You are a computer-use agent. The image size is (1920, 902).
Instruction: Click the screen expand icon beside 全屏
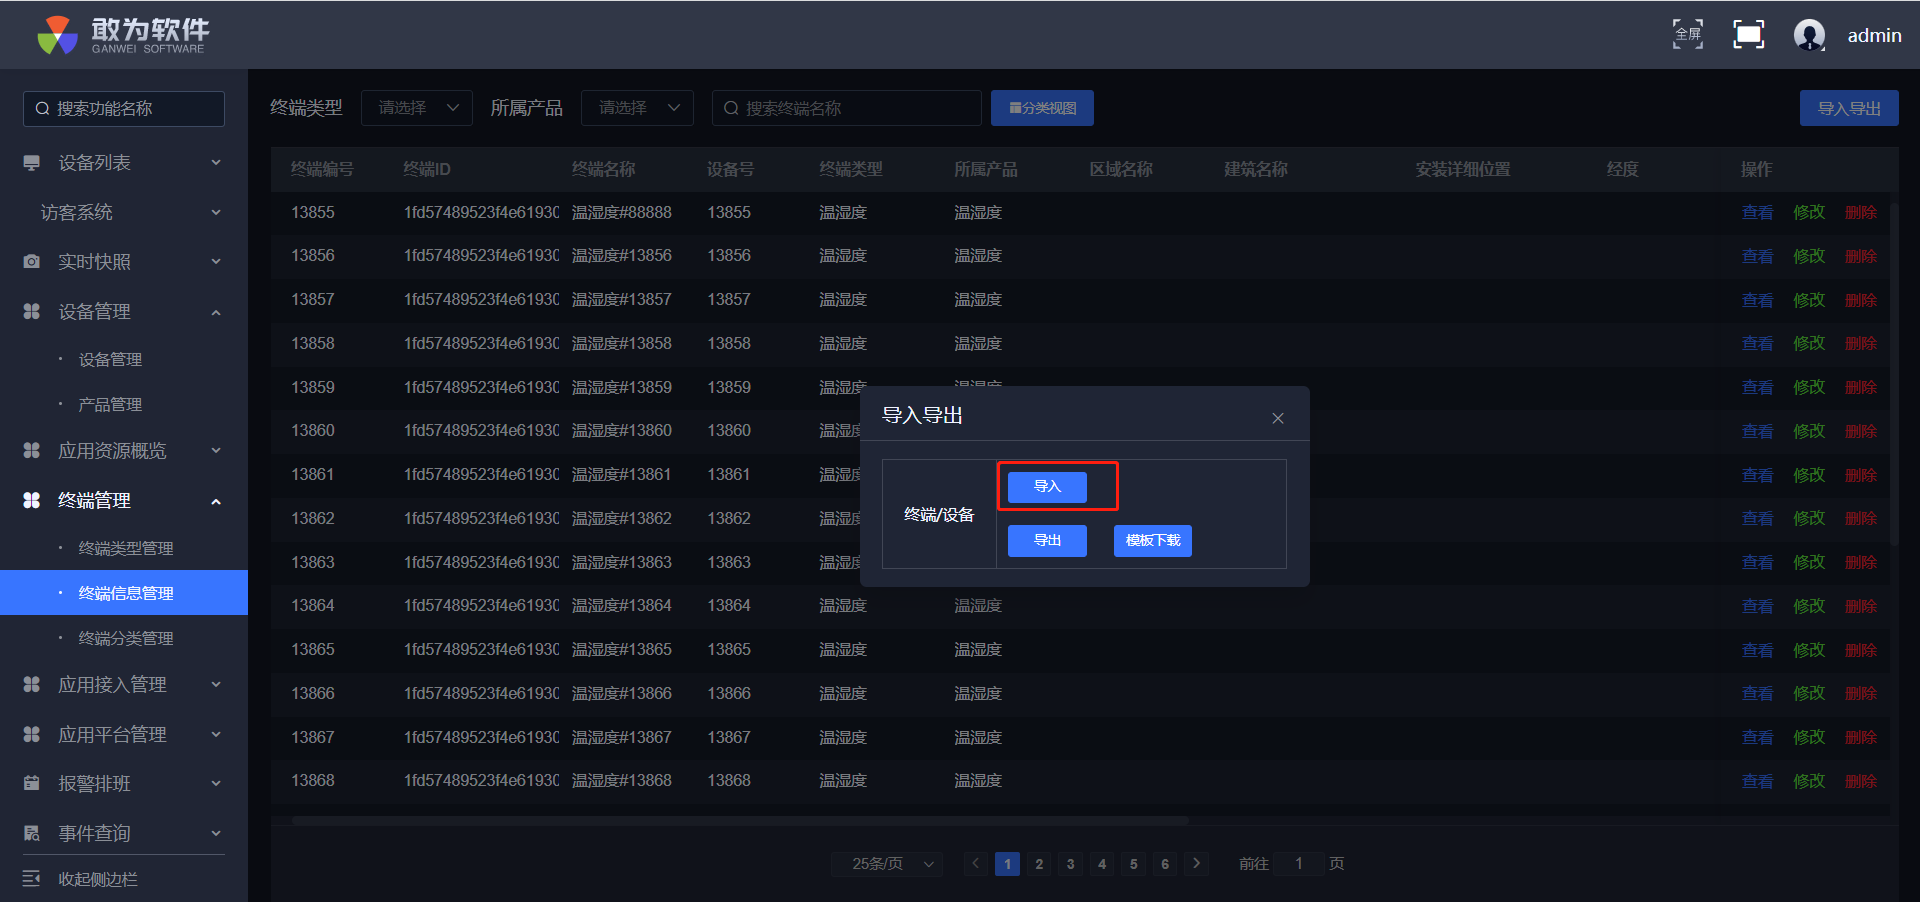[x=1748, y=34]
